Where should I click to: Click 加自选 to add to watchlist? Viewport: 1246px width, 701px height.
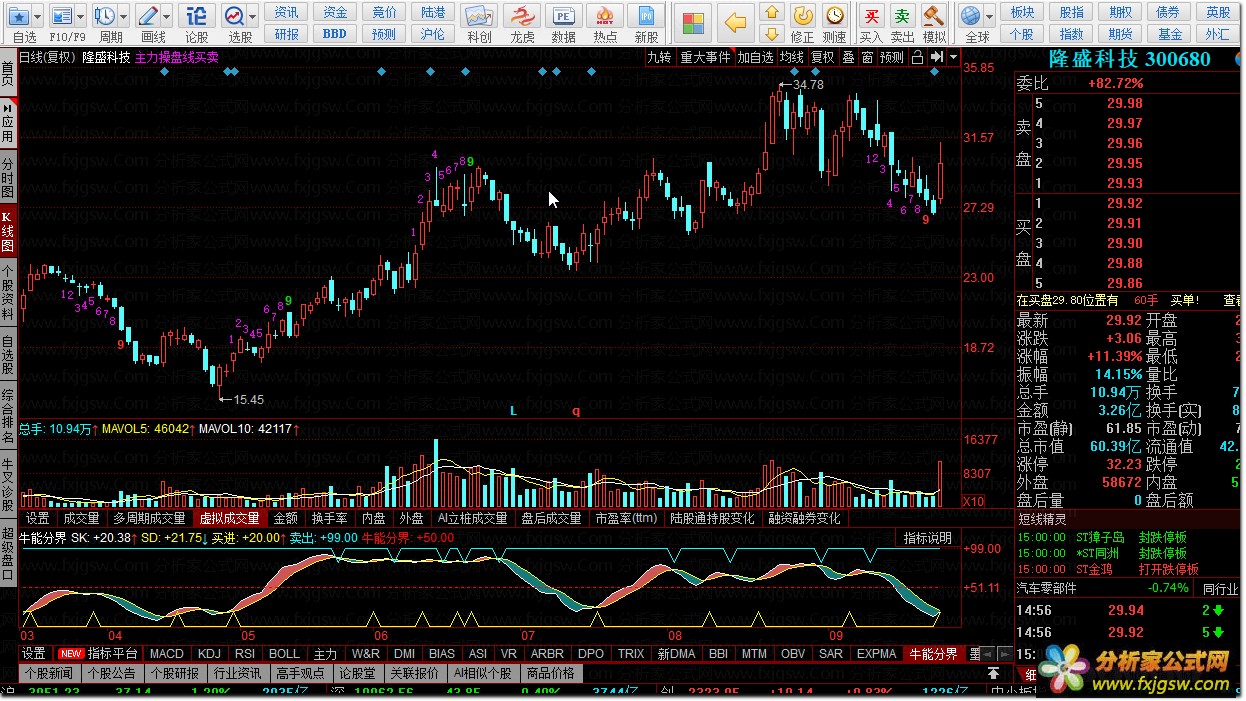[x=756, y=57]
